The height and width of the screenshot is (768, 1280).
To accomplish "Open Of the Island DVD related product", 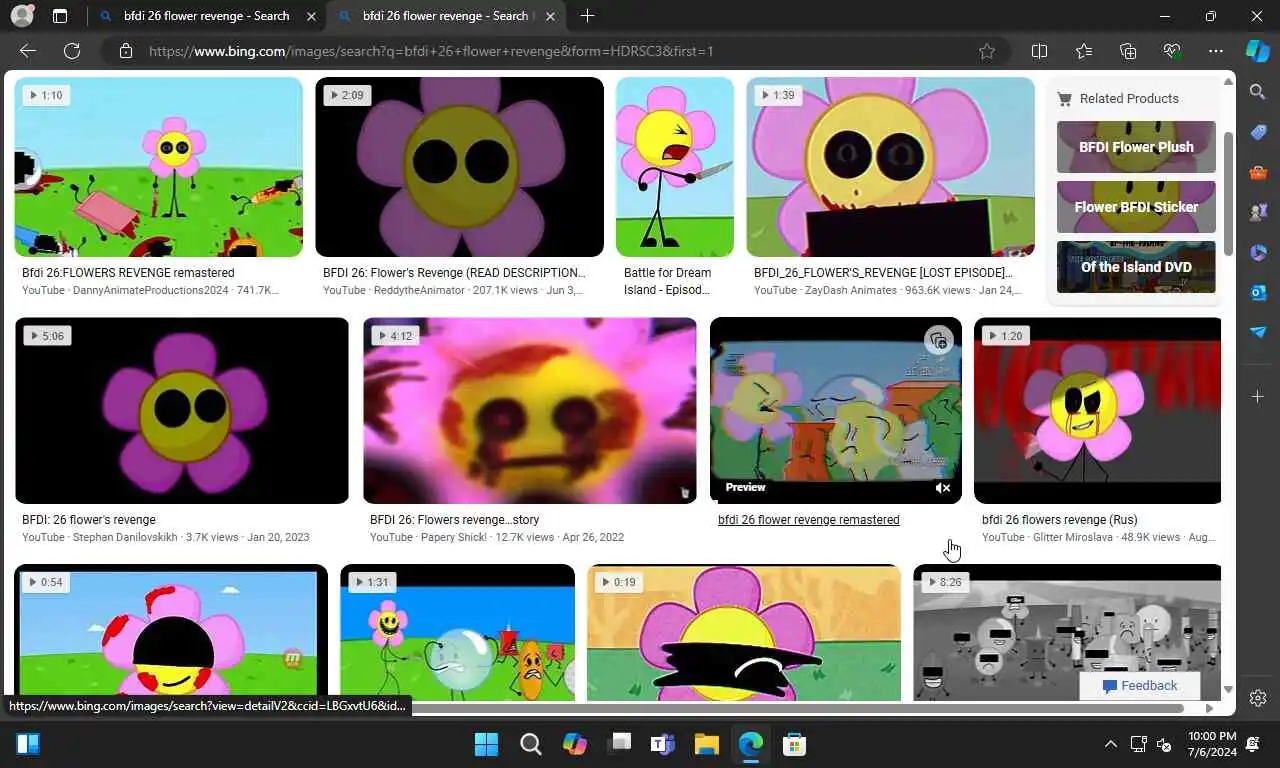I will (x=1136, y=267).
